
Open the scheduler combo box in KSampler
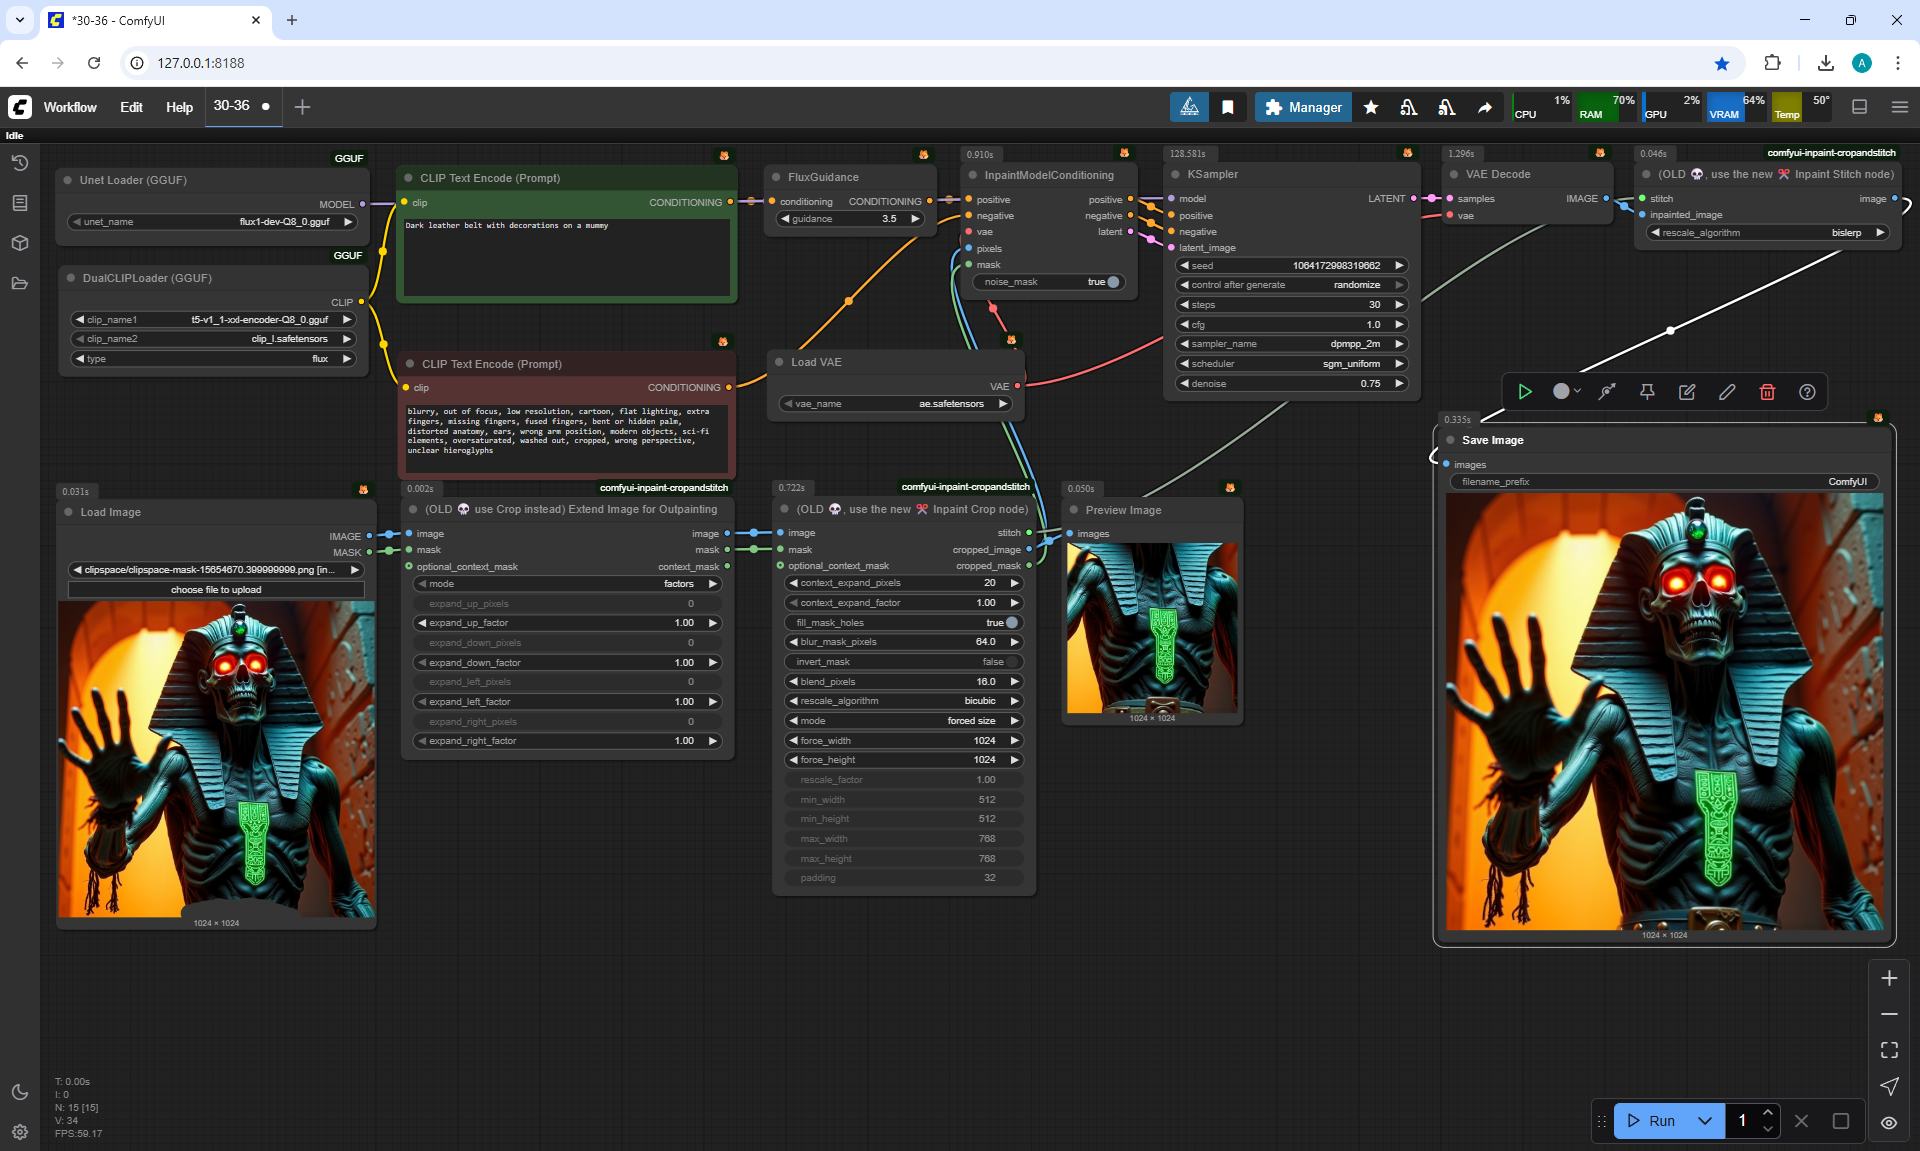click(x=1291, y=364)
